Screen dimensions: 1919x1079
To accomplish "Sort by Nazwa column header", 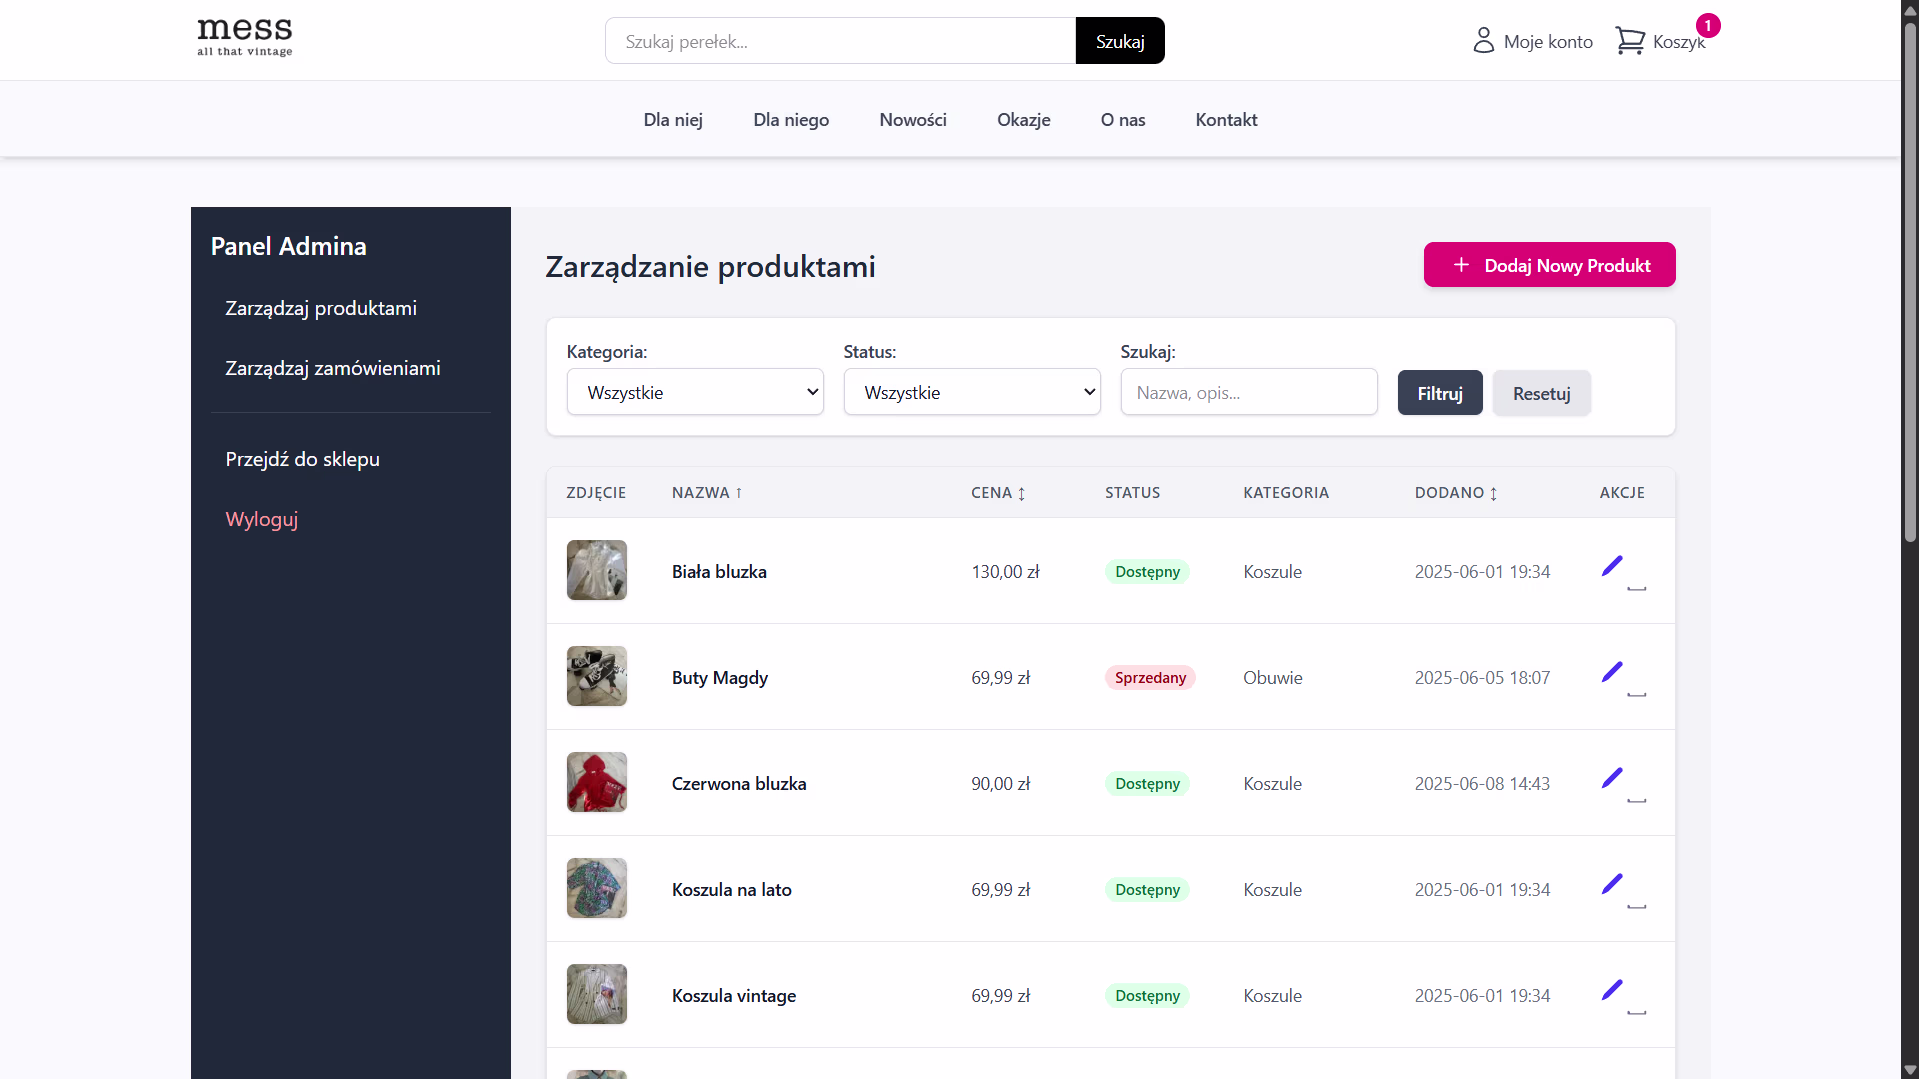I will coord(706,493).
